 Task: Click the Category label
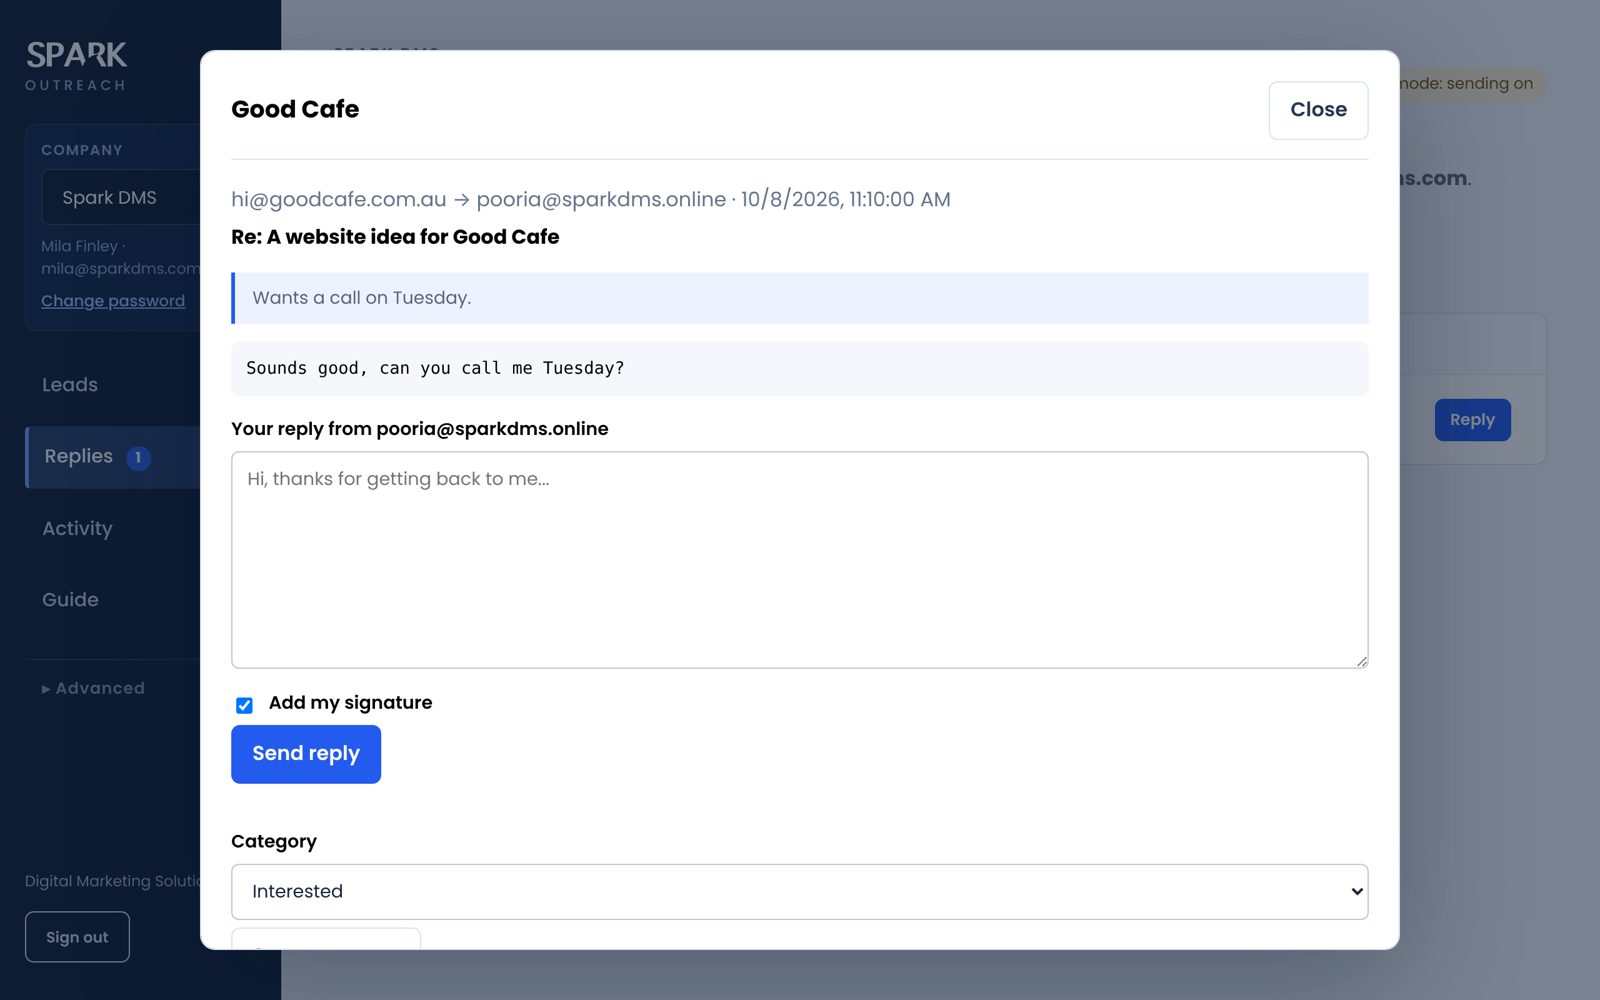tap(274, 842)
